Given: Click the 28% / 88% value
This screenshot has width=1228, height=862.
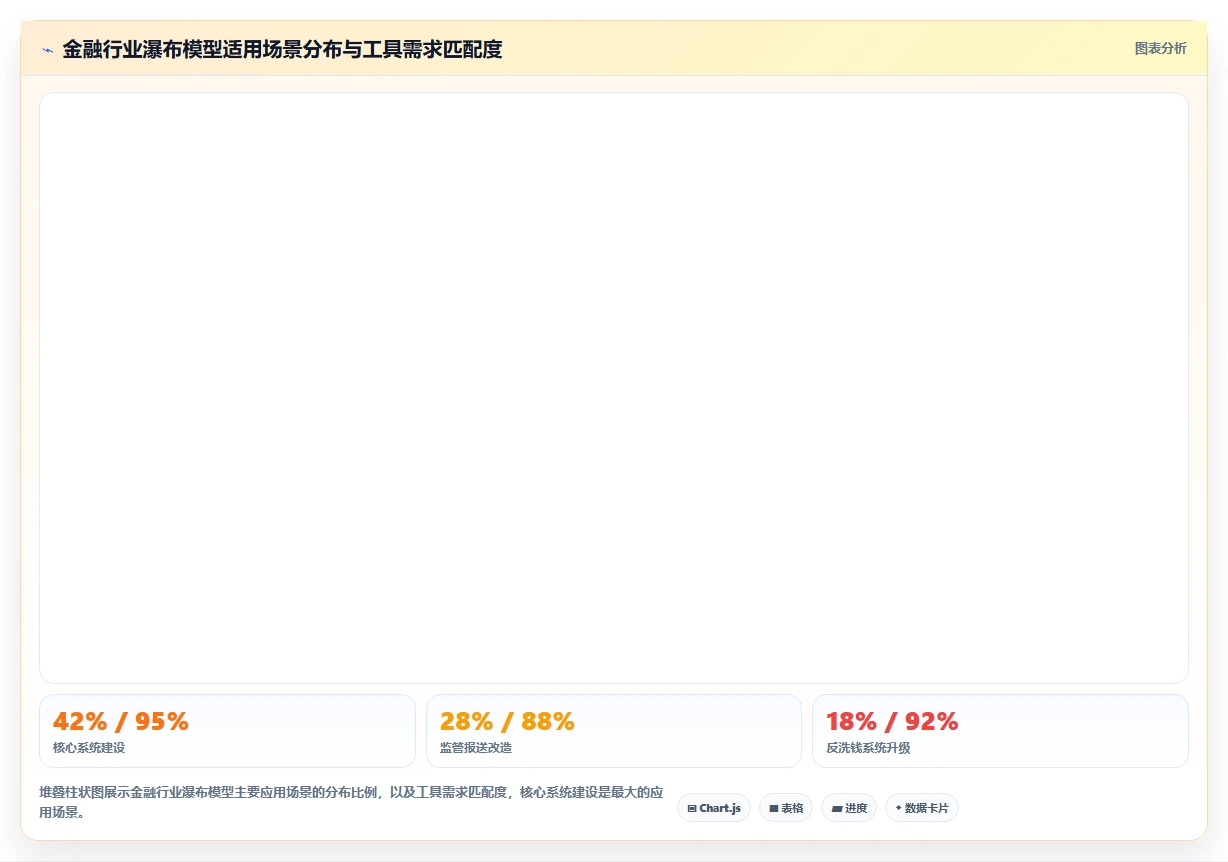Looking at the screenshot, I should tap(507, 722).
